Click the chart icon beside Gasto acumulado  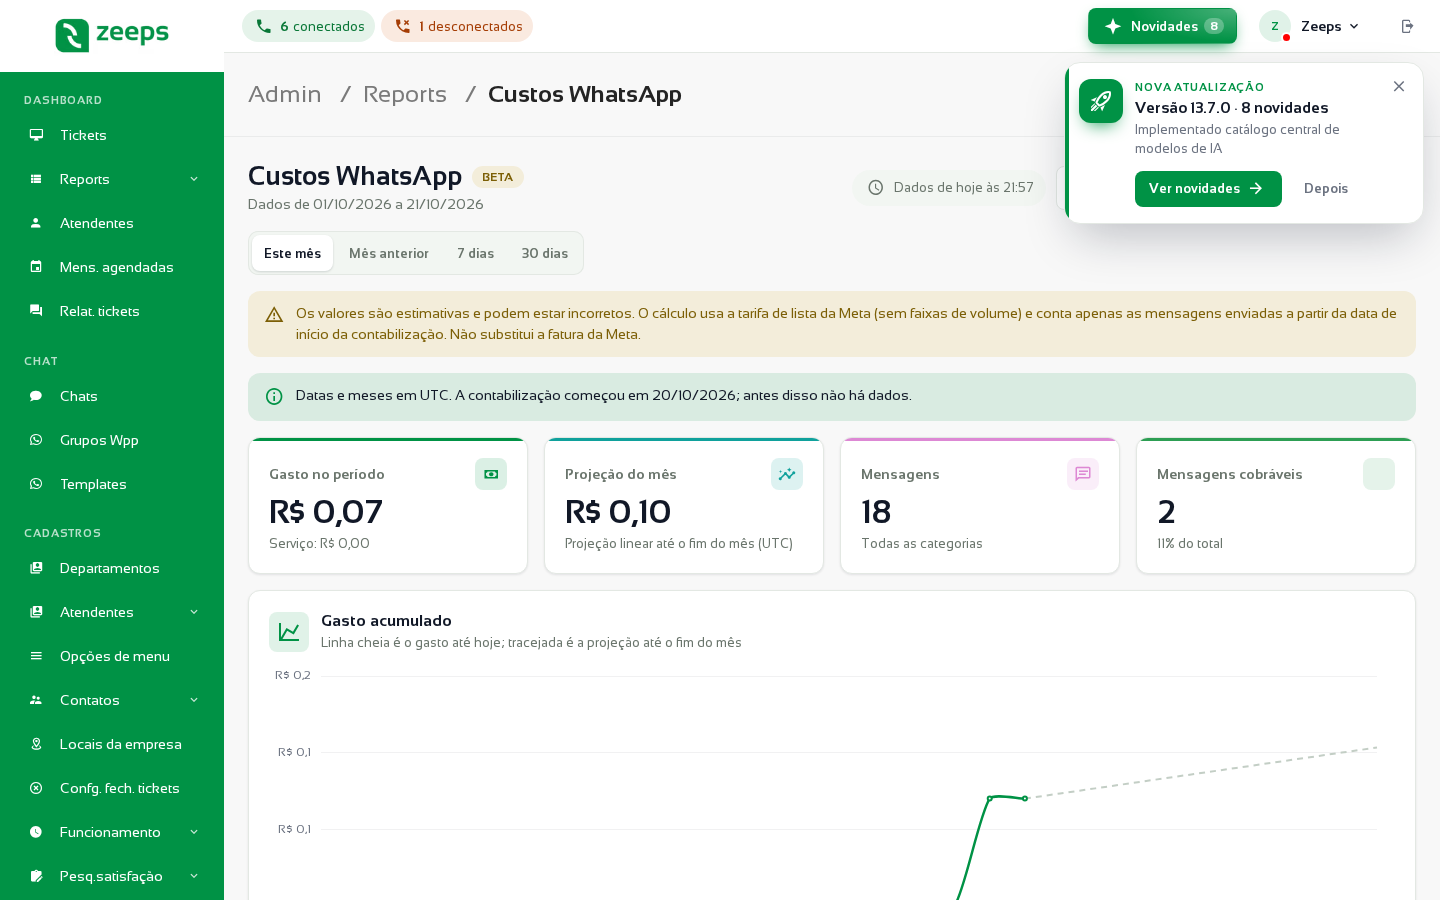(289, 632)
